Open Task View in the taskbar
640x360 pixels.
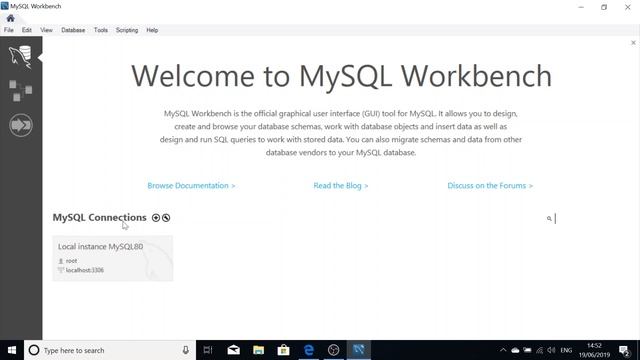click(x=208, y=350)
